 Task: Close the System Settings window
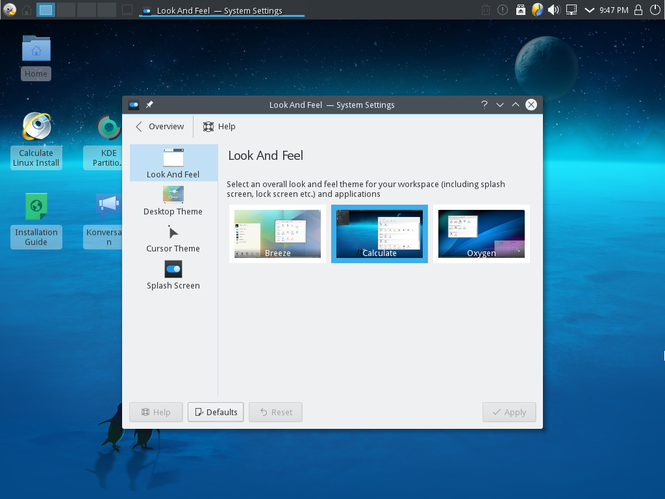(531, 105)
